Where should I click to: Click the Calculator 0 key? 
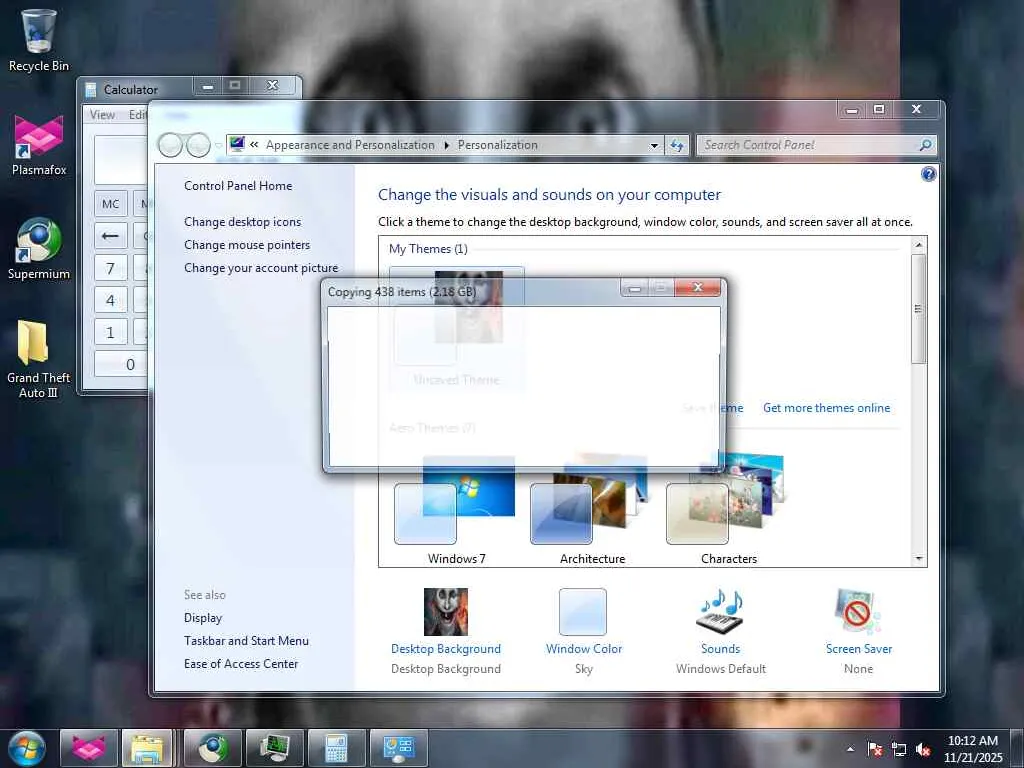(x=121, y=364)
